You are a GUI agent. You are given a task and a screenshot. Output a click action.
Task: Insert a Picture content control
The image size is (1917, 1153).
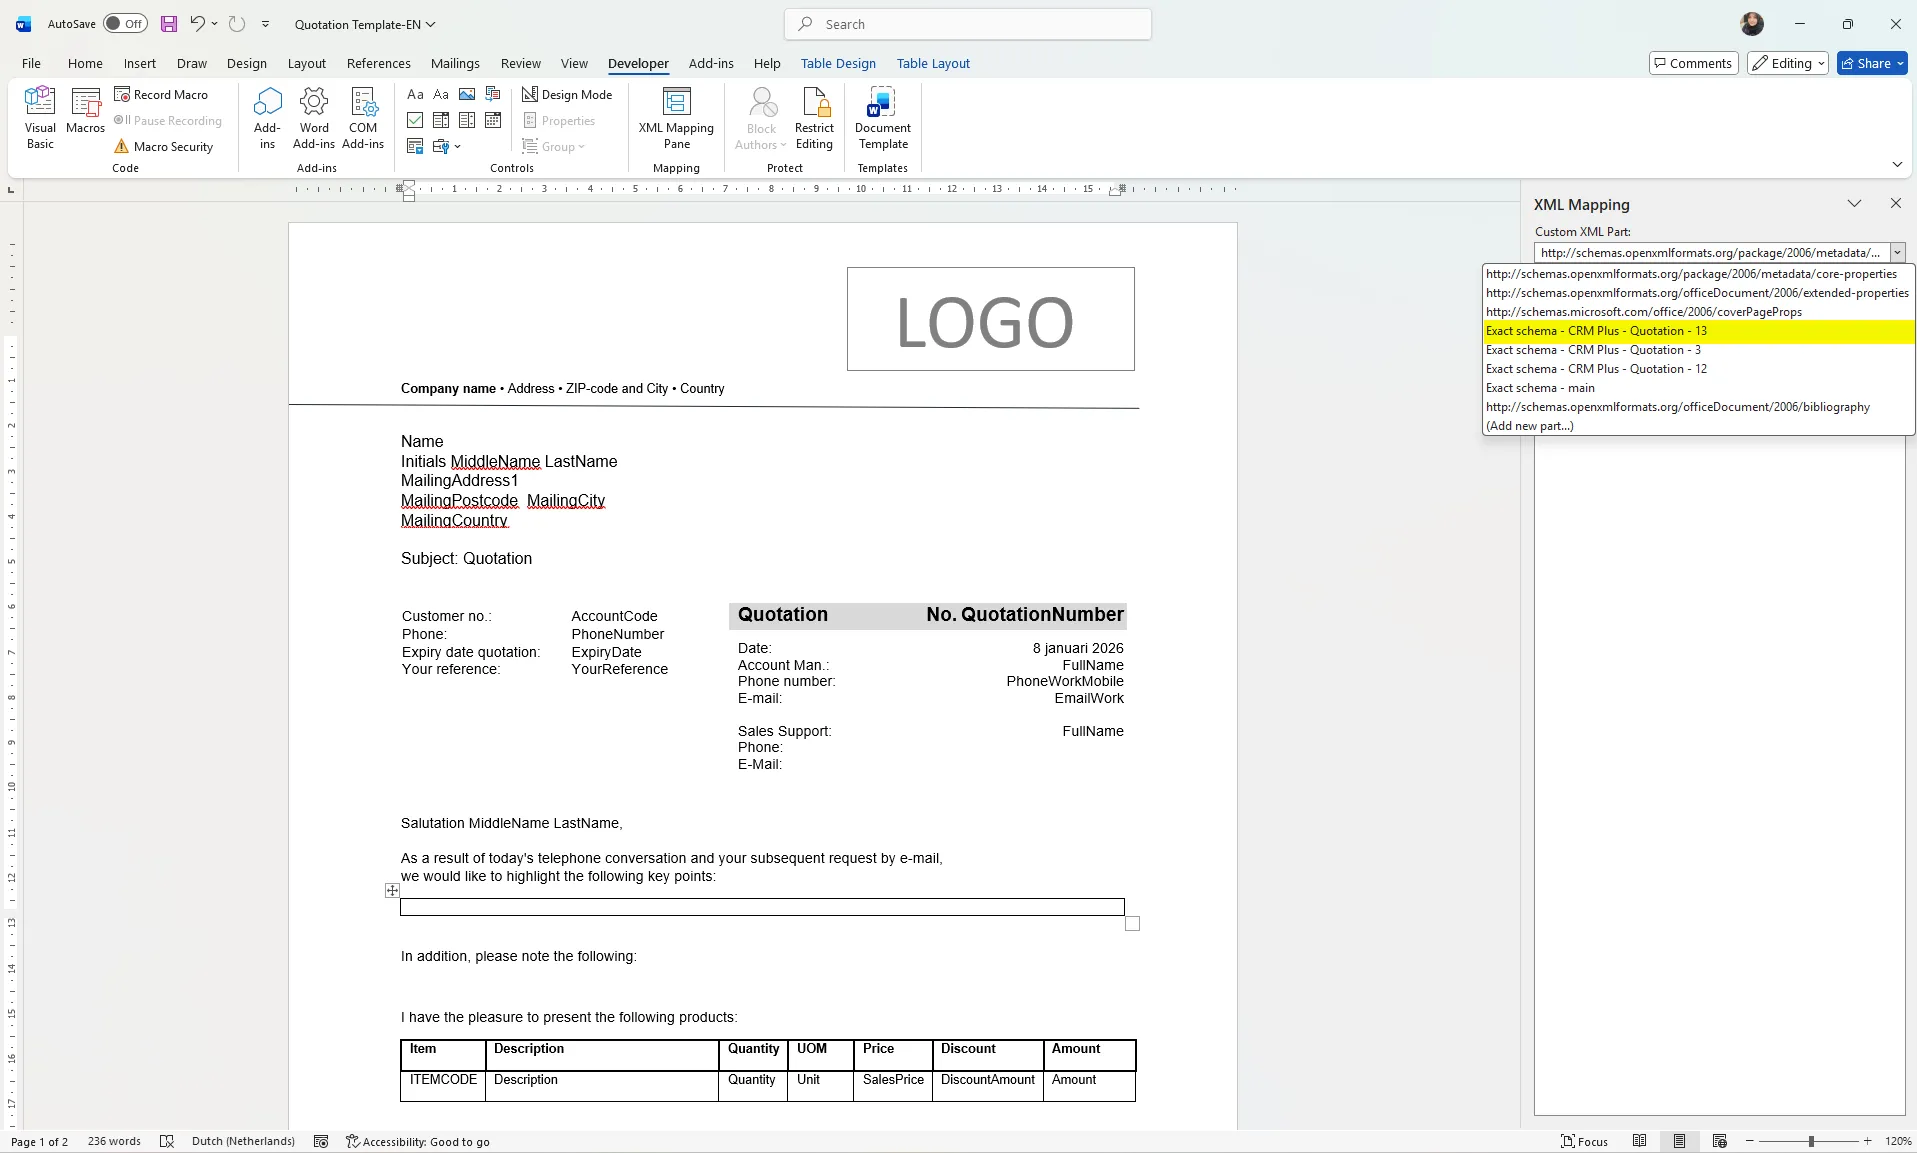coord(467,94)
